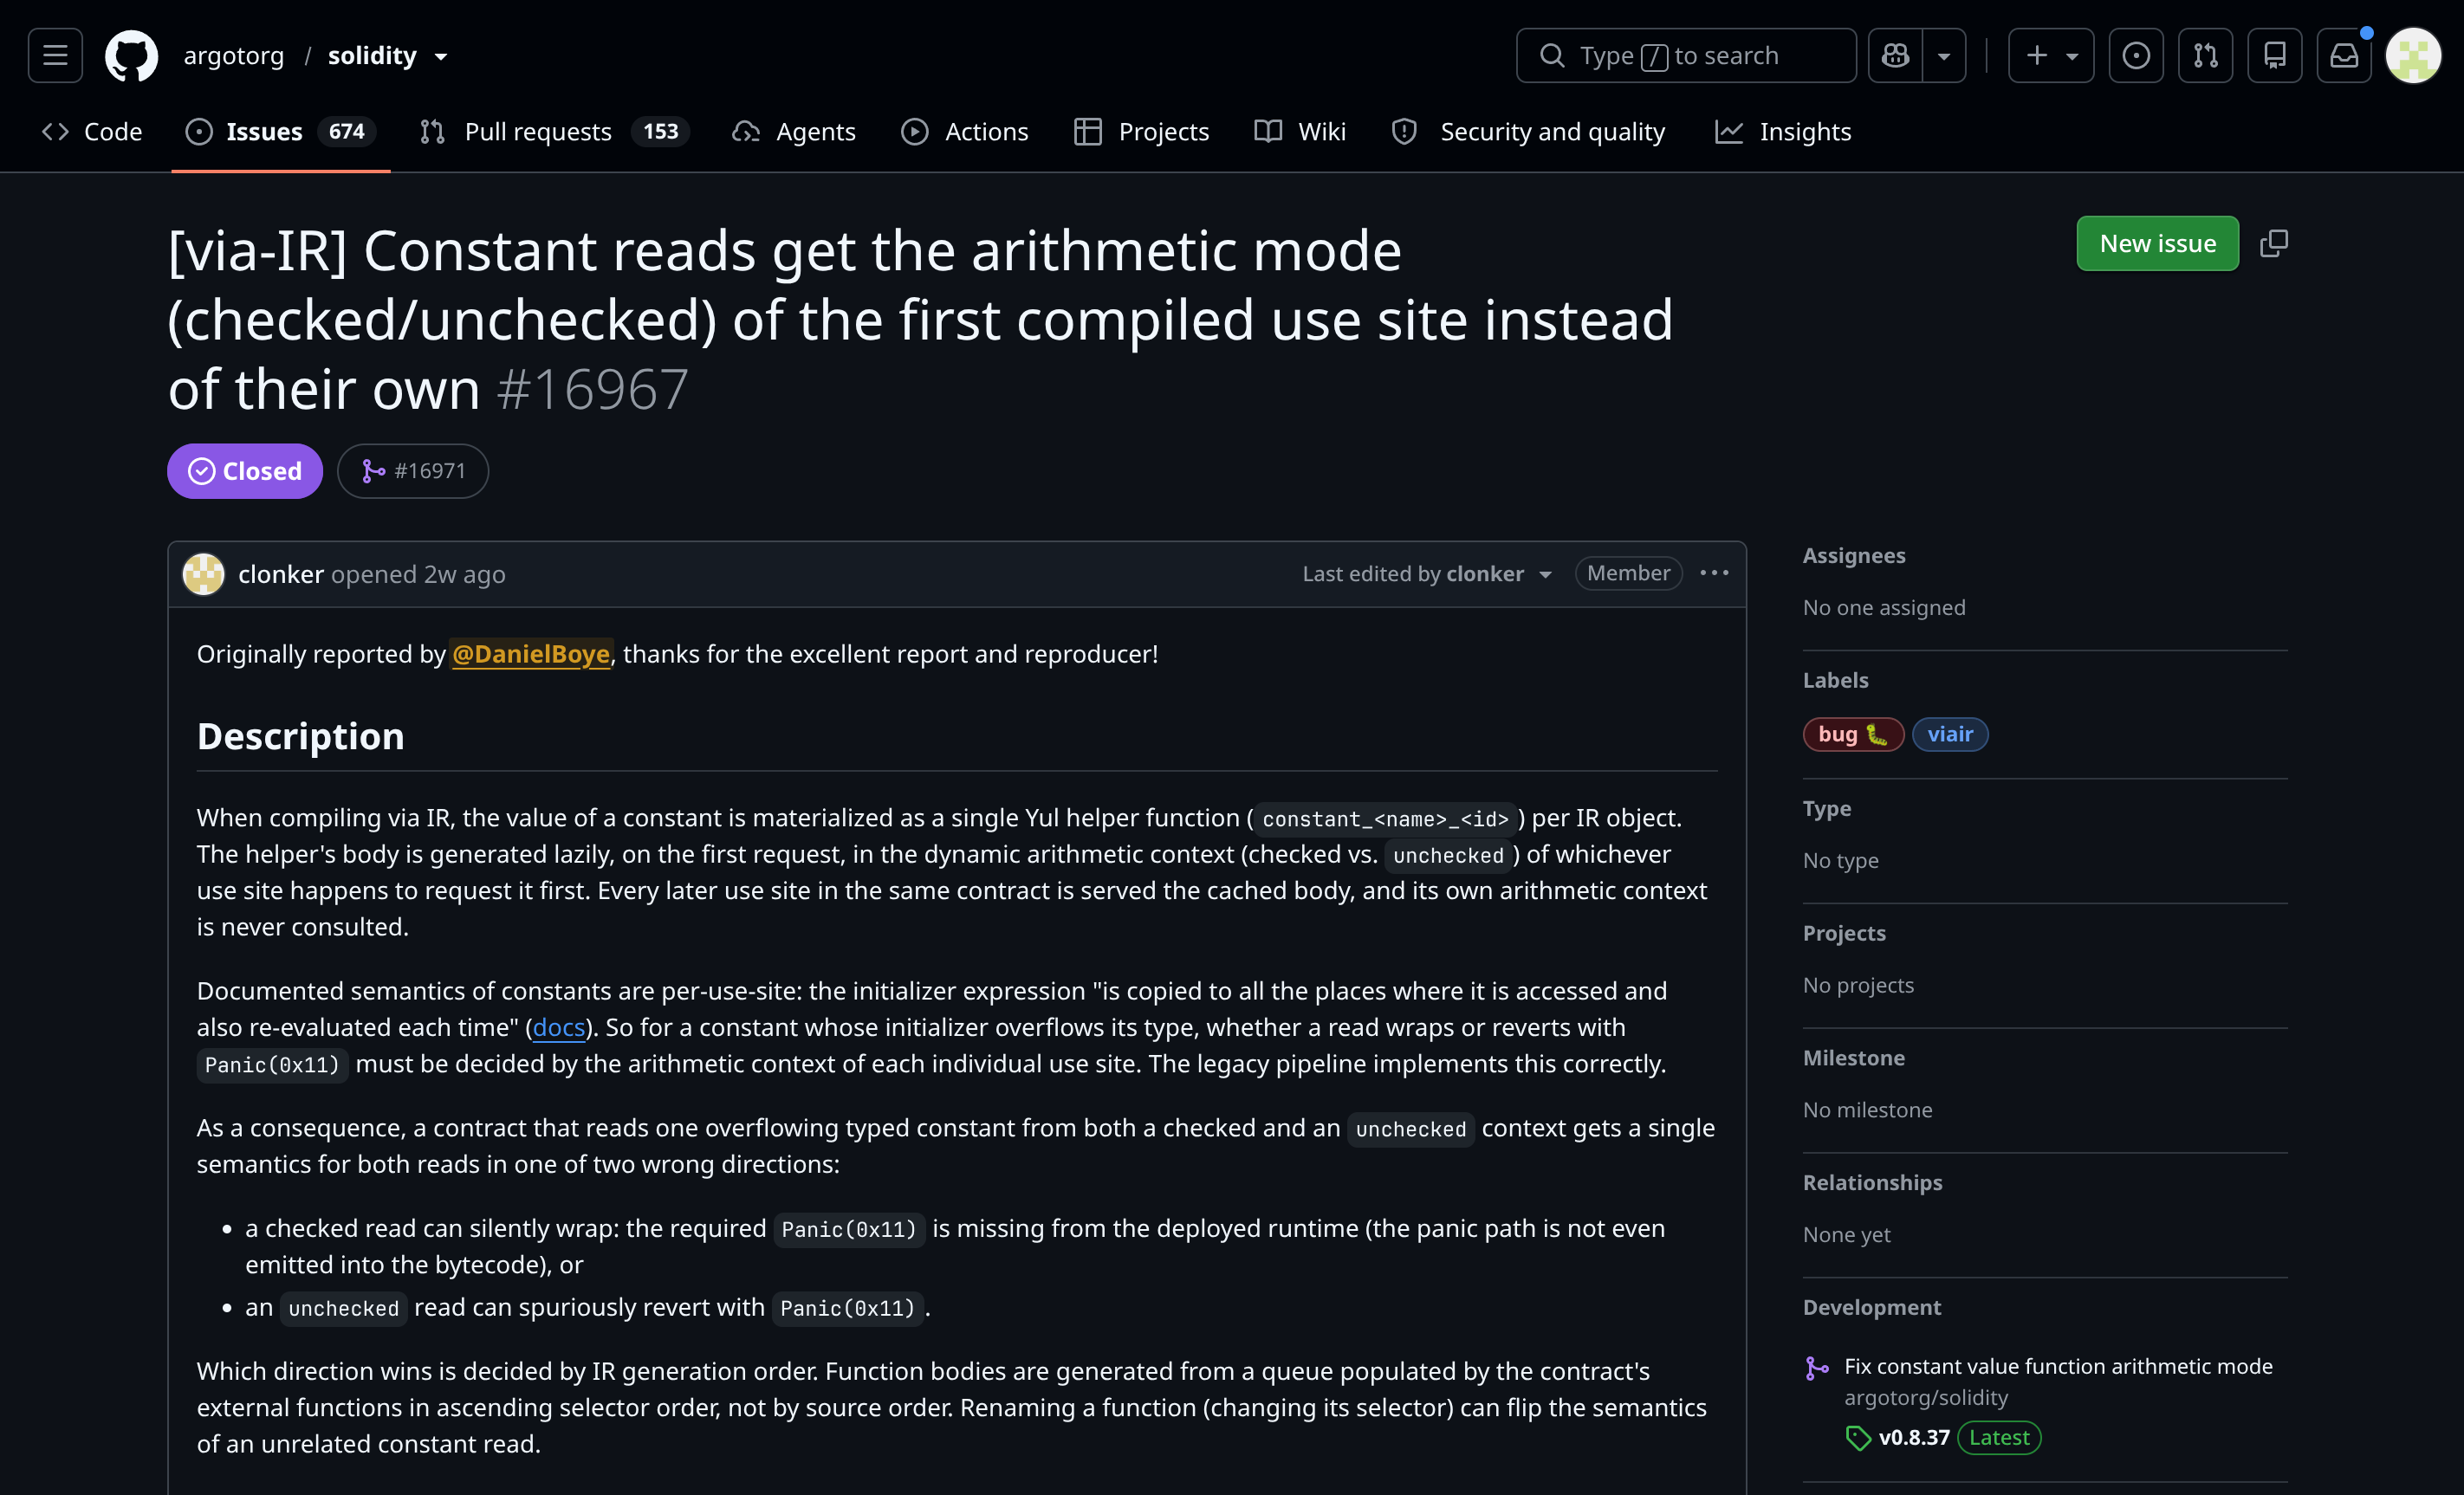2464x1495 pixels.
Task: Copy the issue link icon
Action: (2273, 243)
